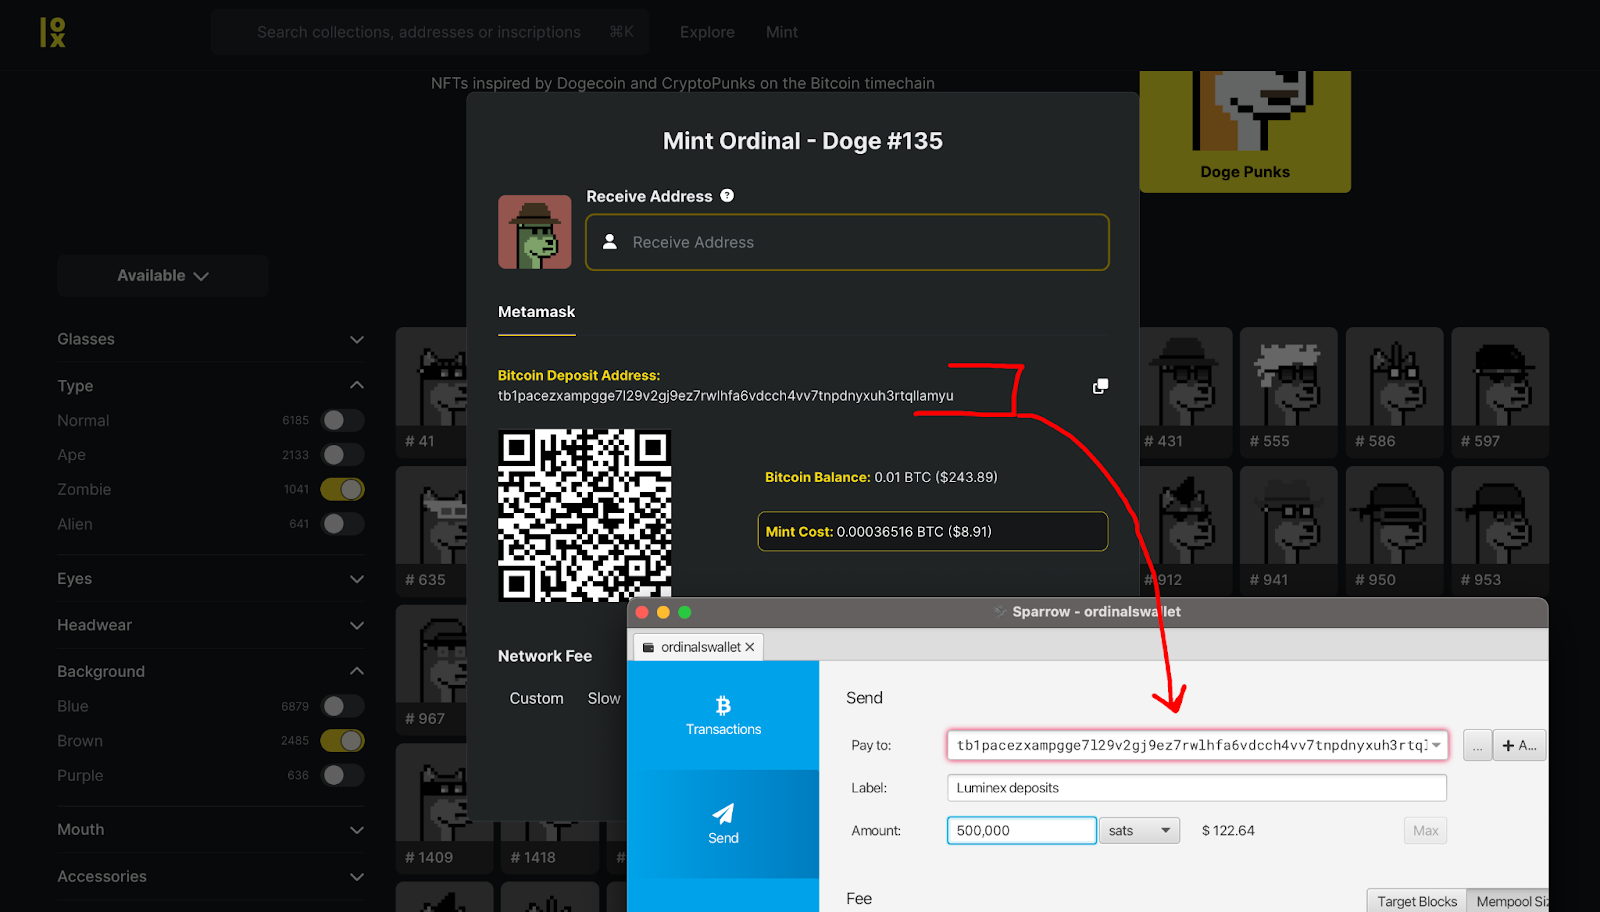Viewport: 1600px width, 912px height.
Task: Toggle the Purple background filter
Action: point(342,775)
